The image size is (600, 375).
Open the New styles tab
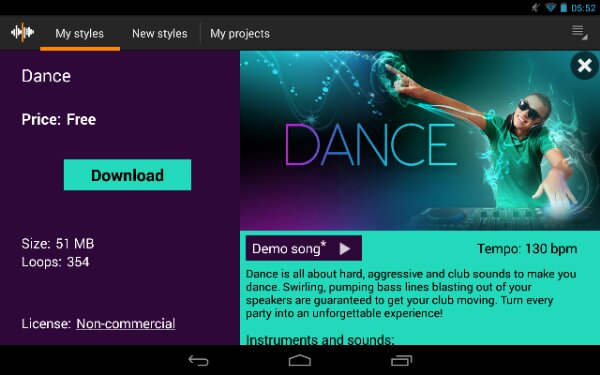(160, 34)
